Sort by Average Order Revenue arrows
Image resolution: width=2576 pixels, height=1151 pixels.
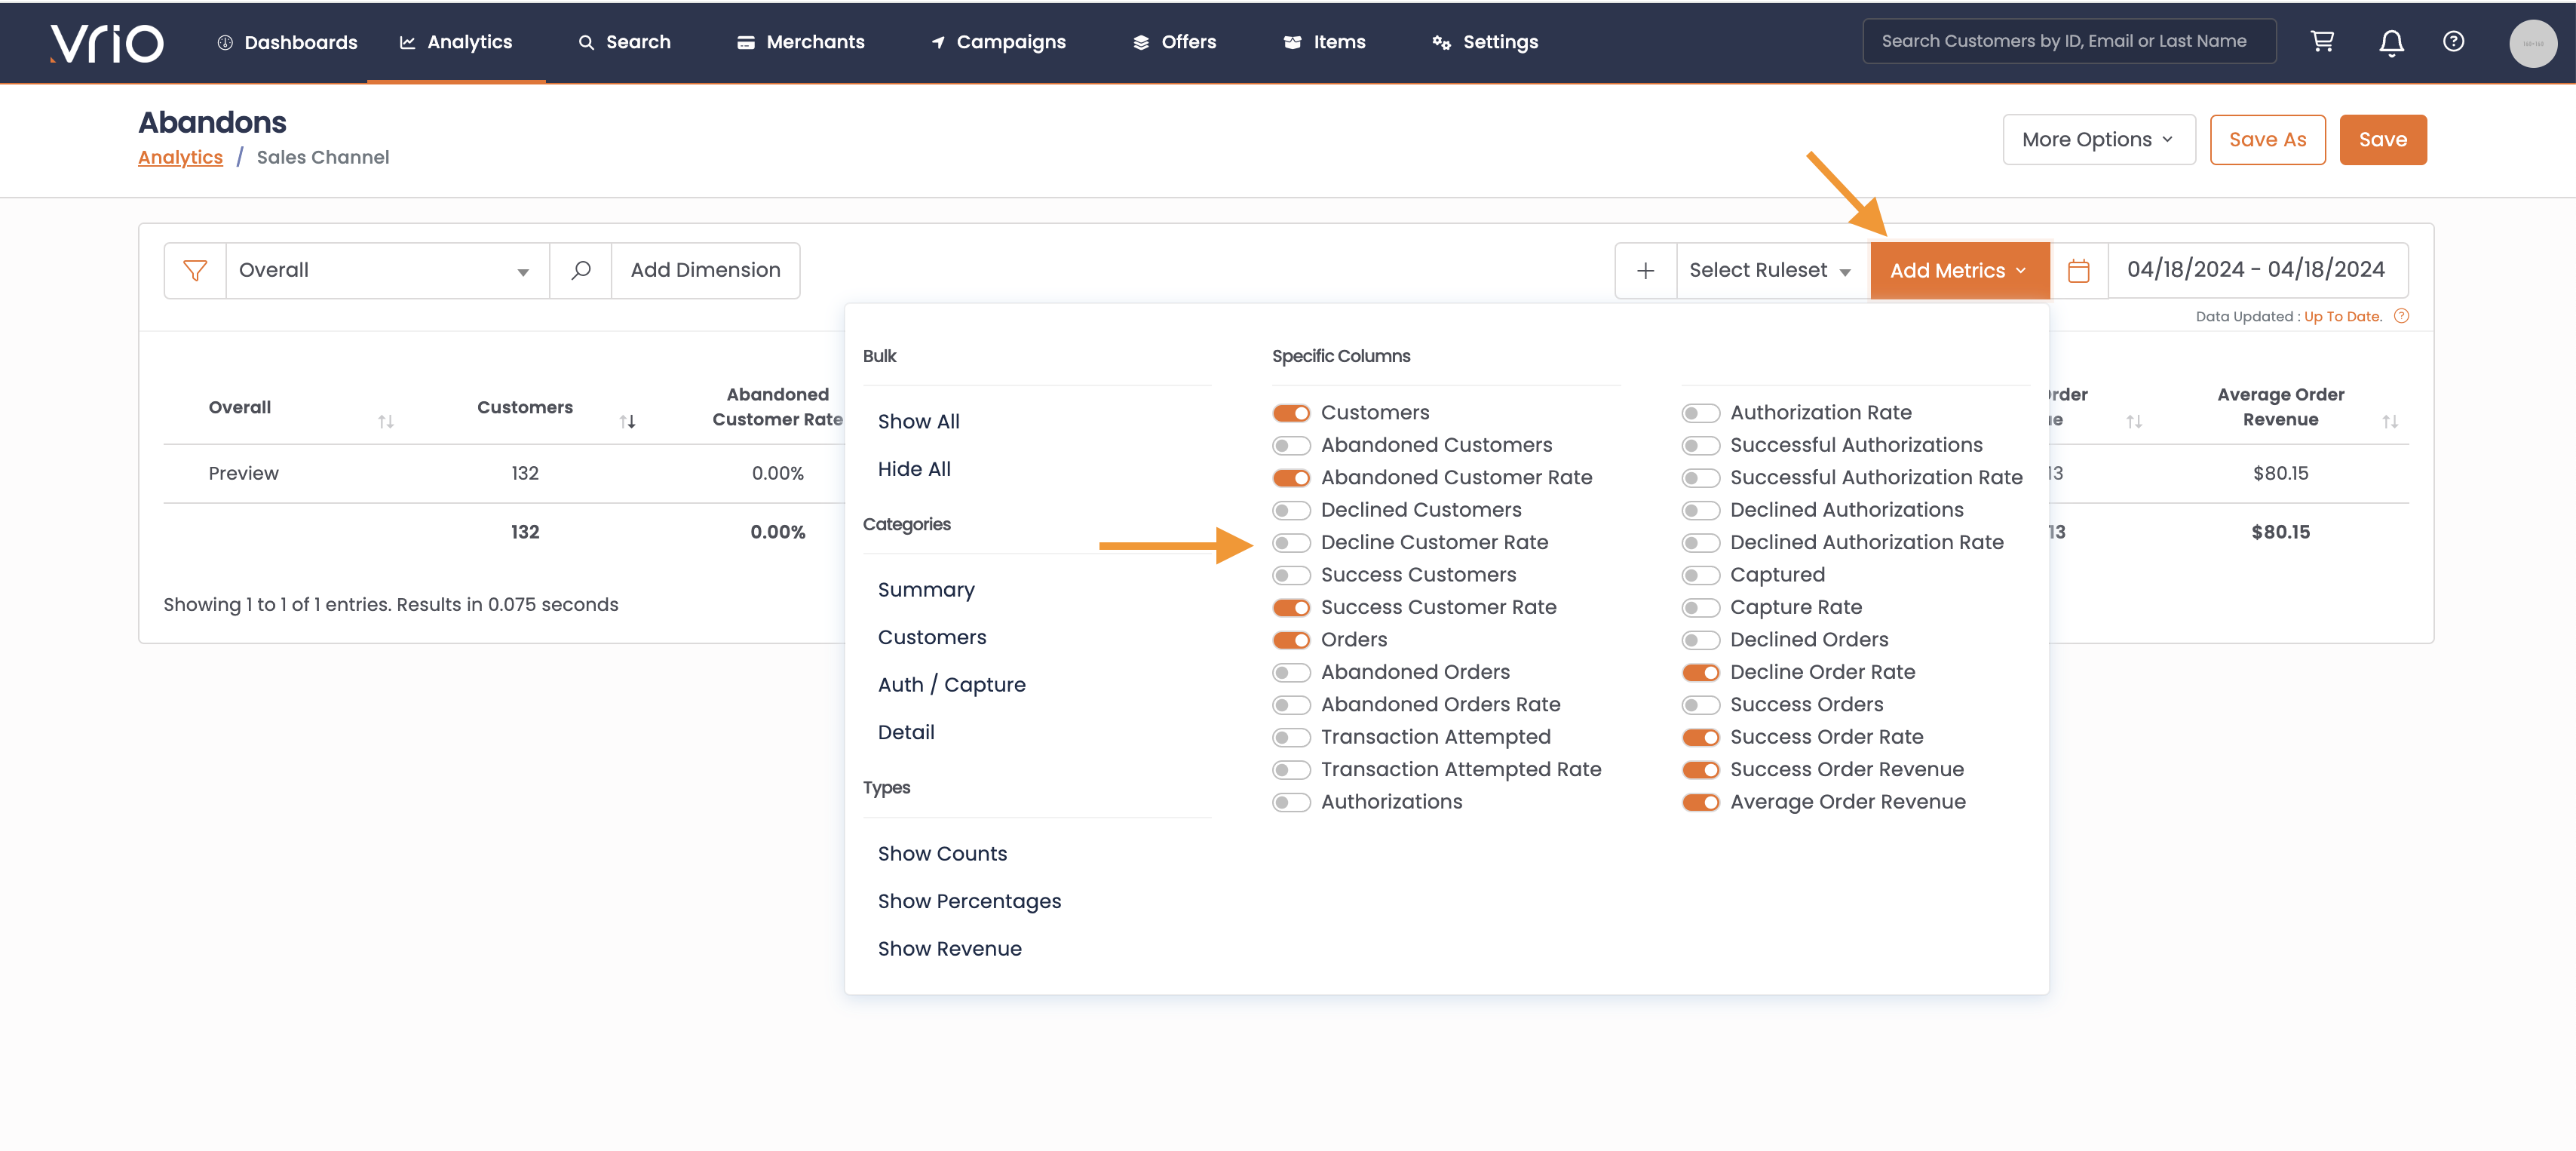(x=2390, y=422)
